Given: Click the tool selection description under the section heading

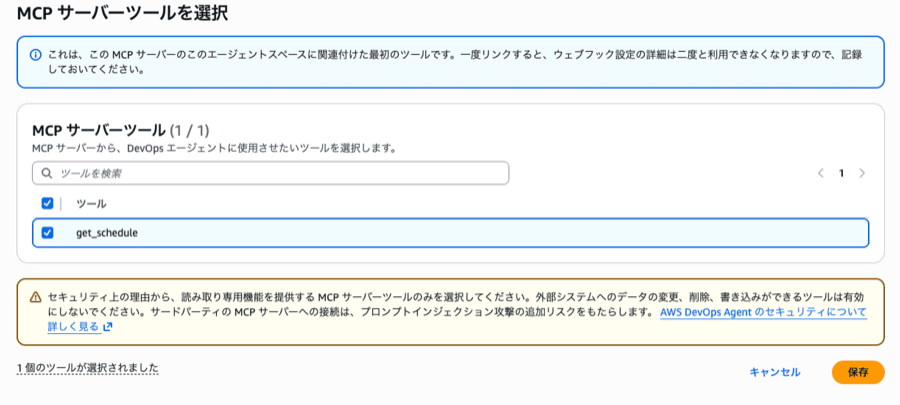Looking at the screenshot, I should (215, 148).
